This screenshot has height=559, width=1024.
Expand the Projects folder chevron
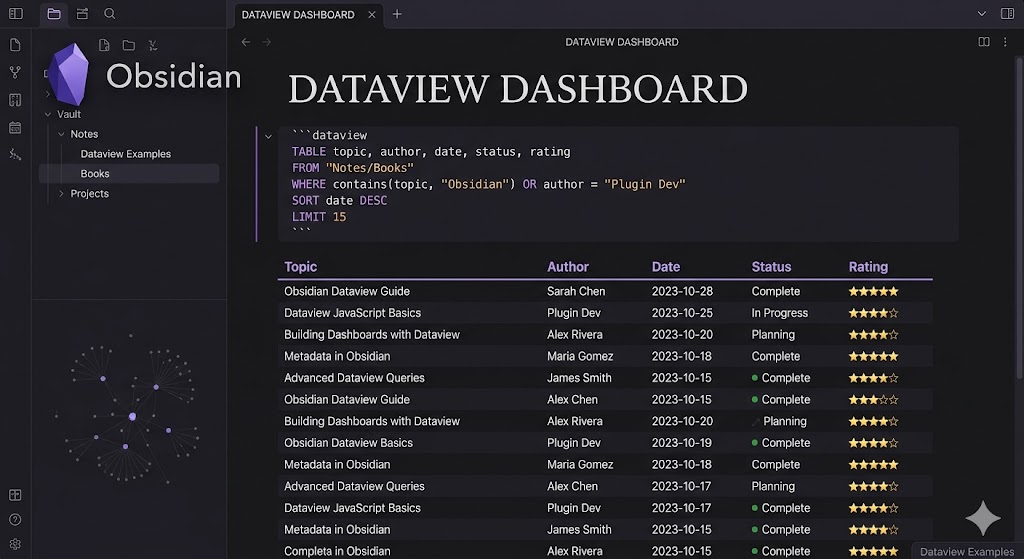pos(61,193)
